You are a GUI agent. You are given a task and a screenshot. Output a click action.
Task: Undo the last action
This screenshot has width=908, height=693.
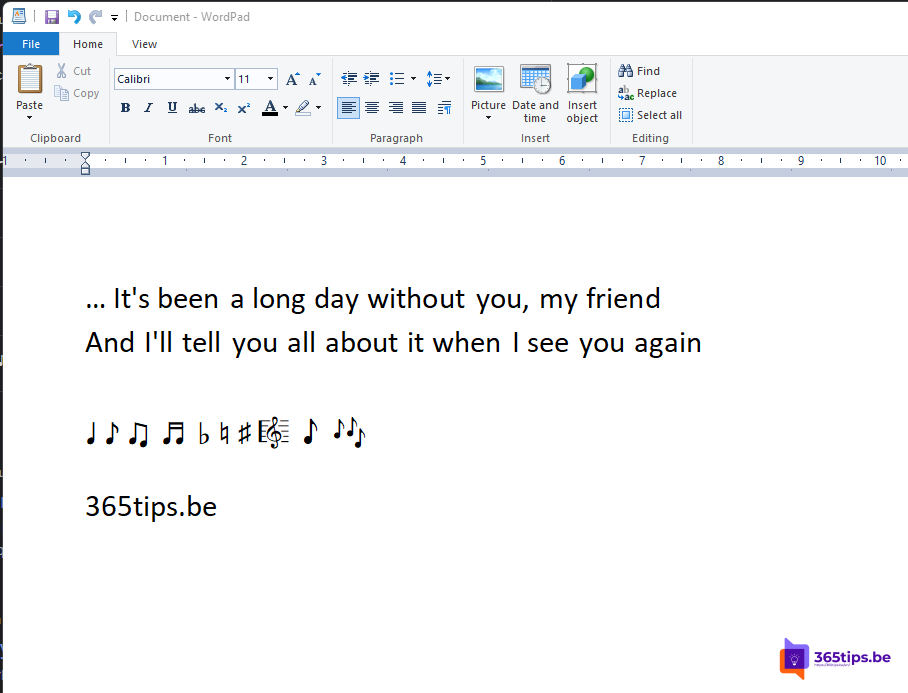74,17
